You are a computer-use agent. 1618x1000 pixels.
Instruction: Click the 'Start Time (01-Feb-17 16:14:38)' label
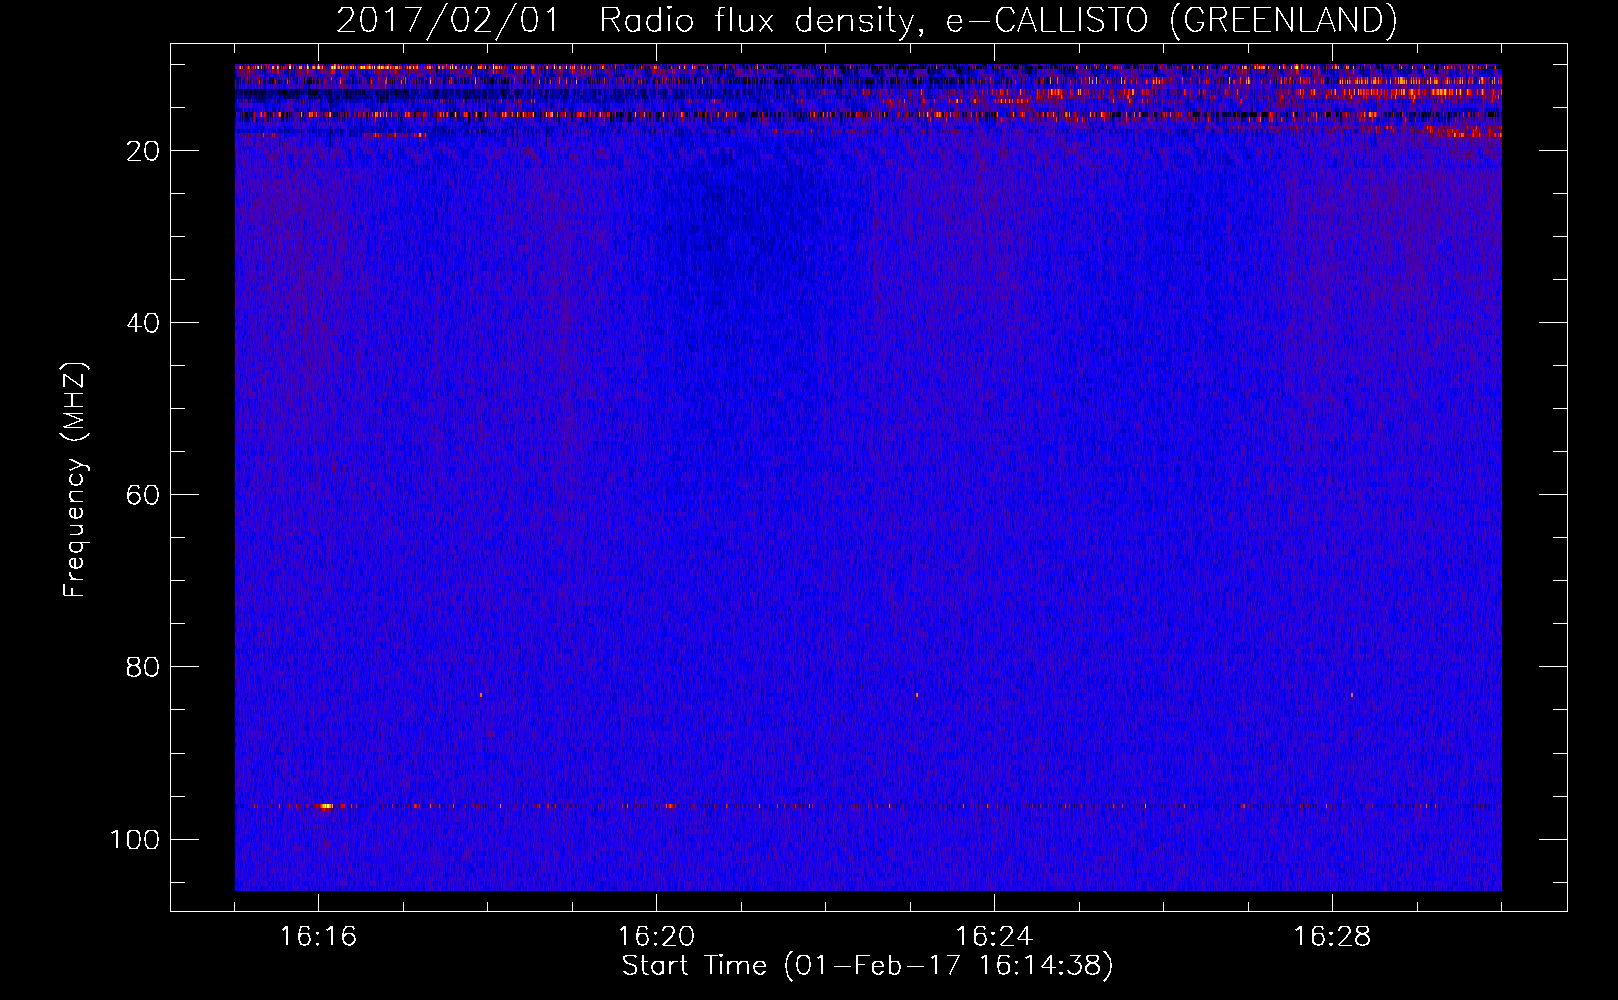pos(867,966)
